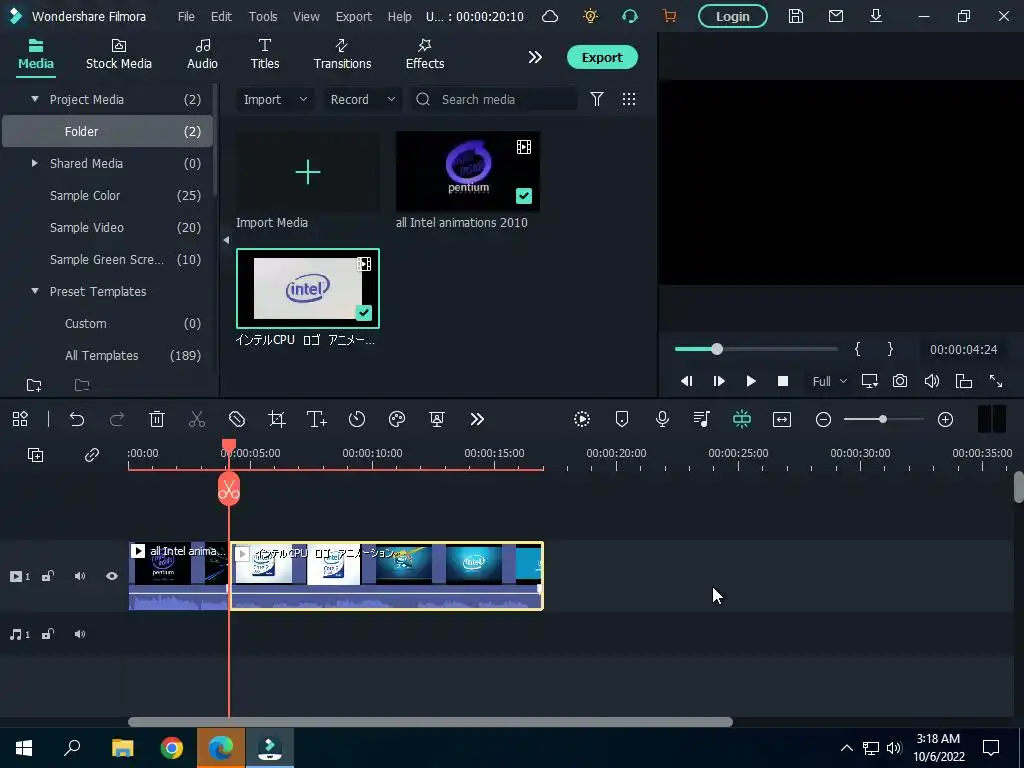
Task: Open the layout grid icon in timeline toolbar
Action: [20, 419]
